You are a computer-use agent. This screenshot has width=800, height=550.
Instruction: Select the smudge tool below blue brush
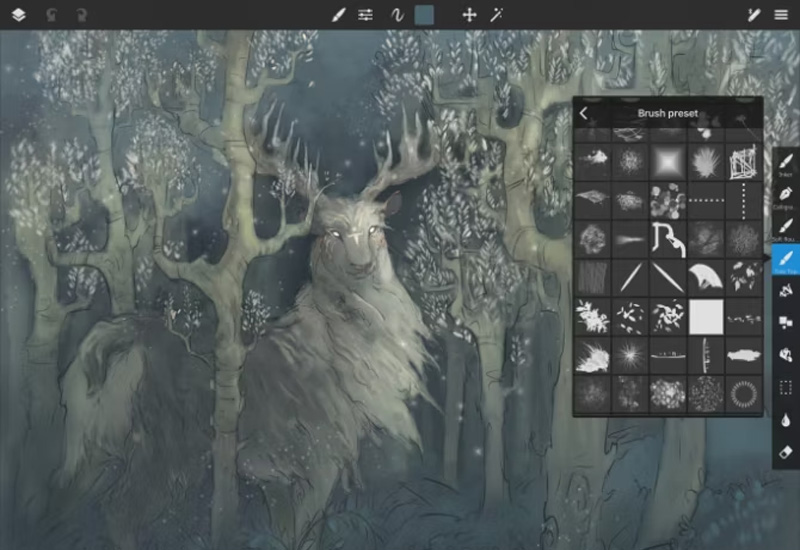(x=786, y=291)
